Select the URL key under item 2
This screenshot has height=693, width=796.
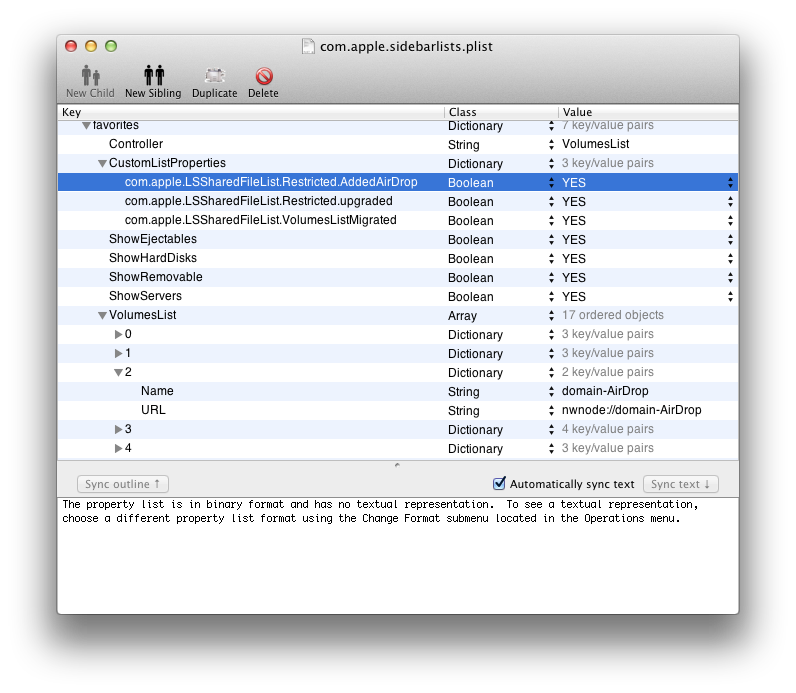(x=153, y=410)
